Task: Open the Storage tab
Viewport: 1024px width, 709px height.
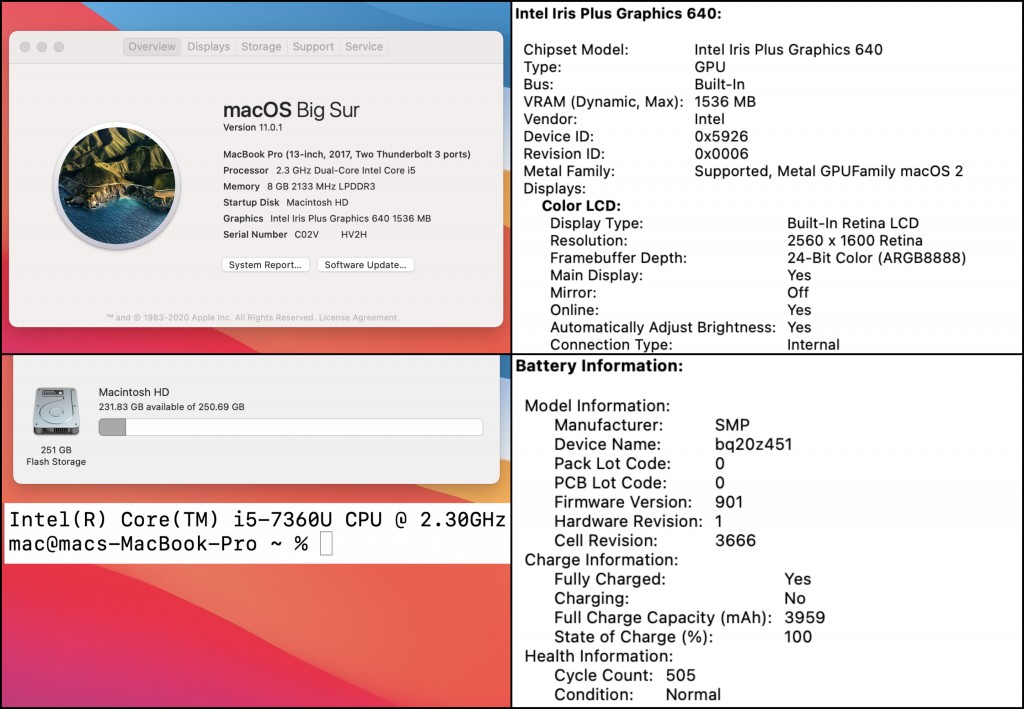Action: (261, 46)
